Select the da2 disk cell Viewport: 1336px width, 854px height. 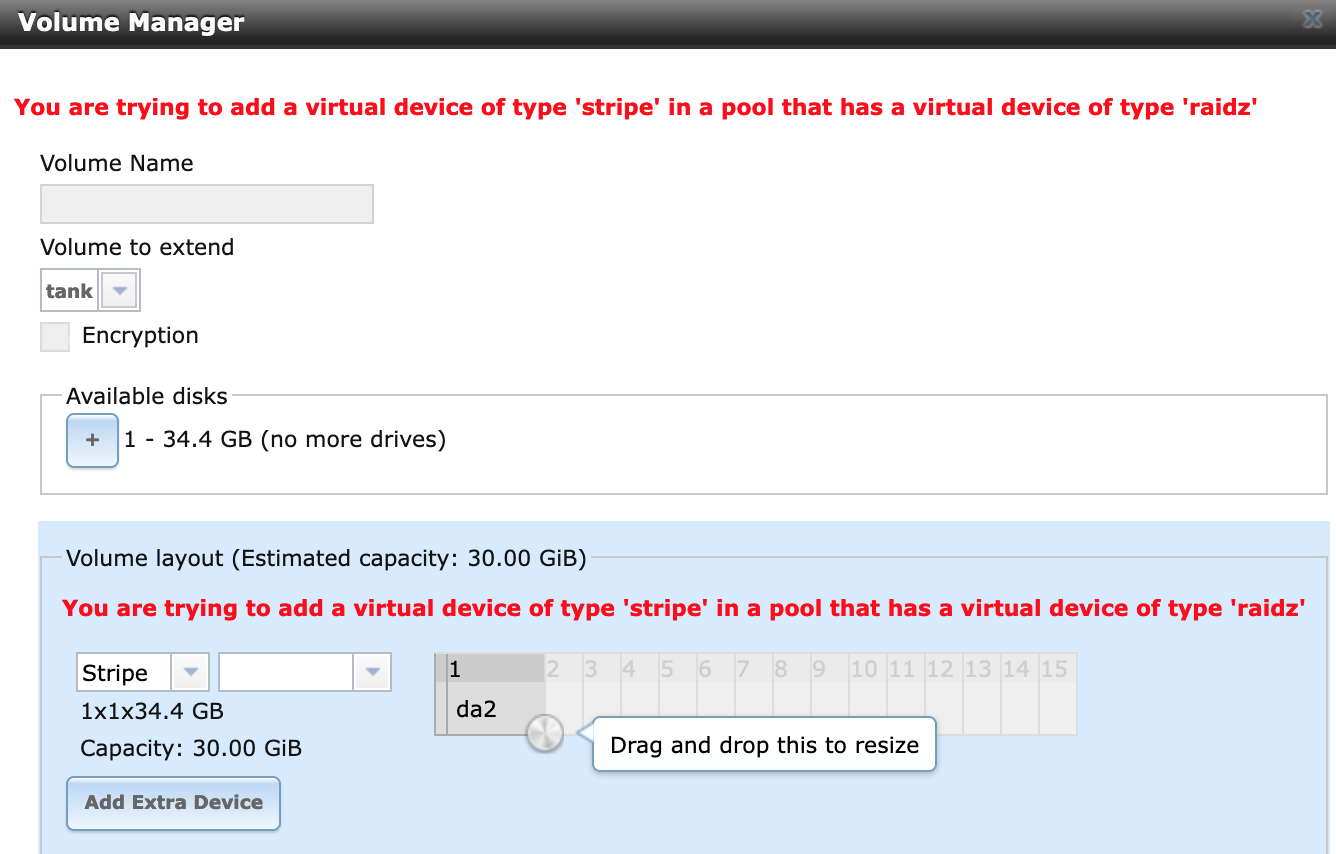pyautogui.click(x=496, y=709)
